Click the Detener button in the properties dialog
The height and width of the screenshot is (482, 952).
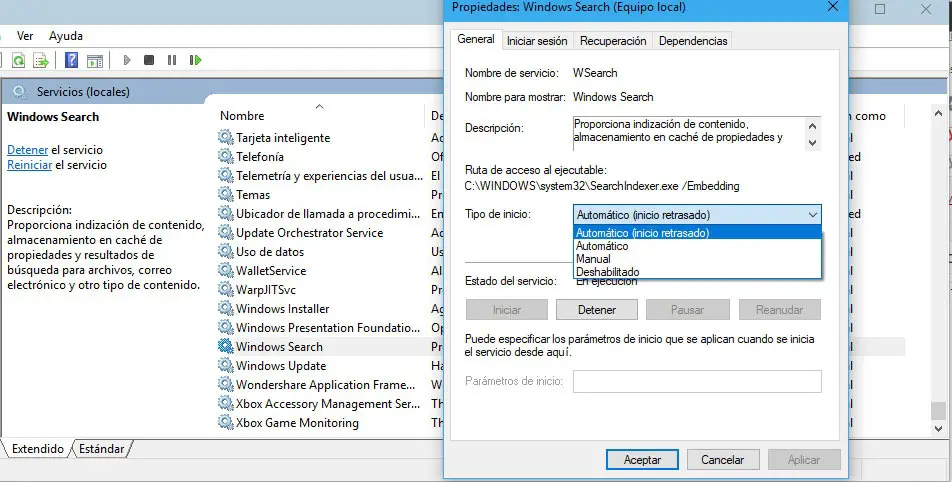597,310
